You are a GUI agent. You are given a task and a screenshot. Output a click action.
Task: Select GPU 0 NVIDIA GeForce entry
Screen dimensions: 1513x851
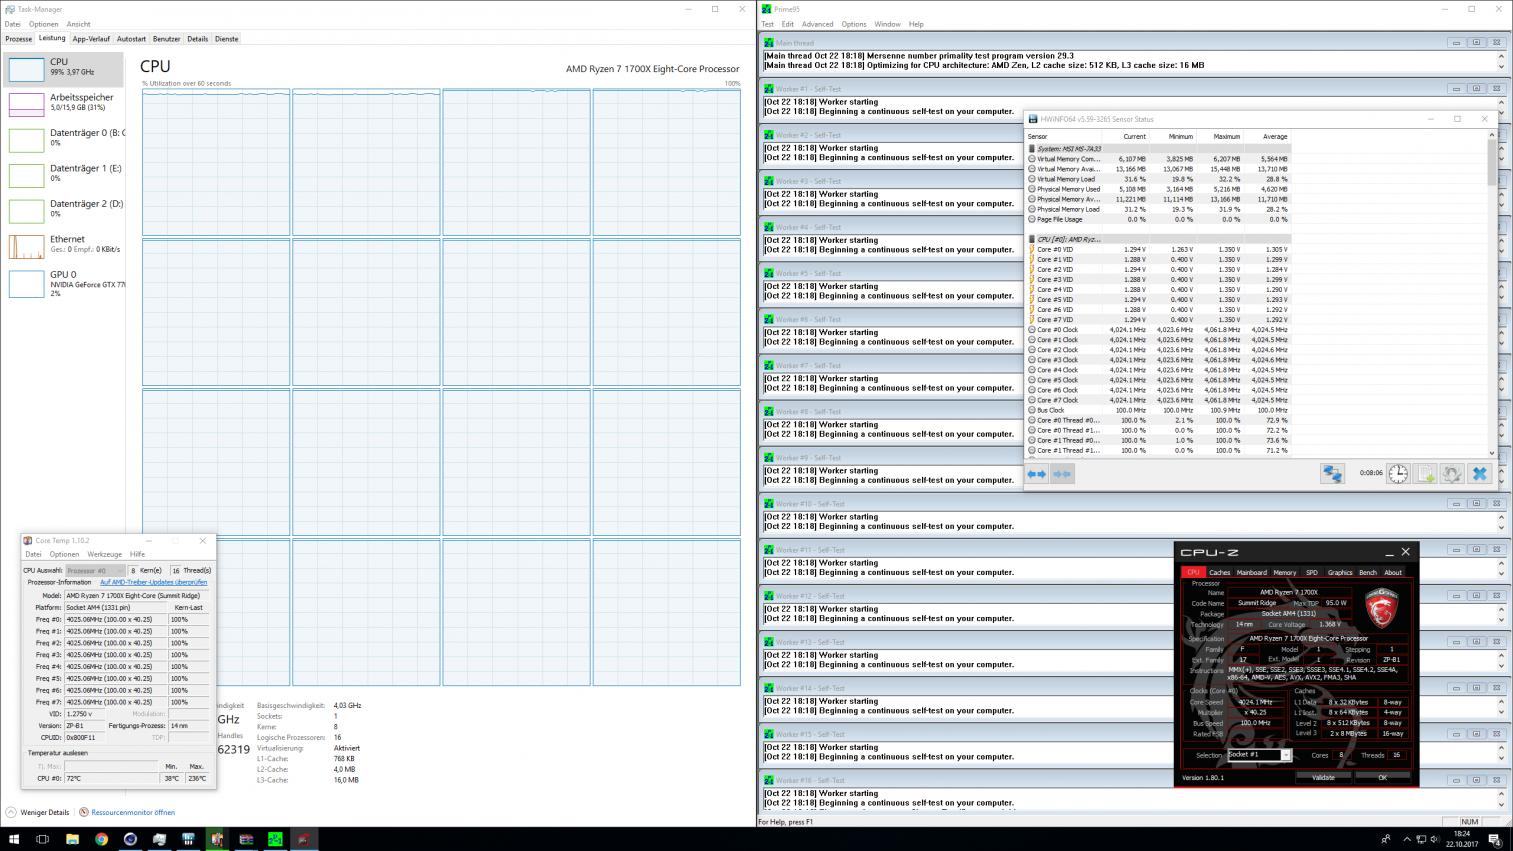(x=65, y=283)
